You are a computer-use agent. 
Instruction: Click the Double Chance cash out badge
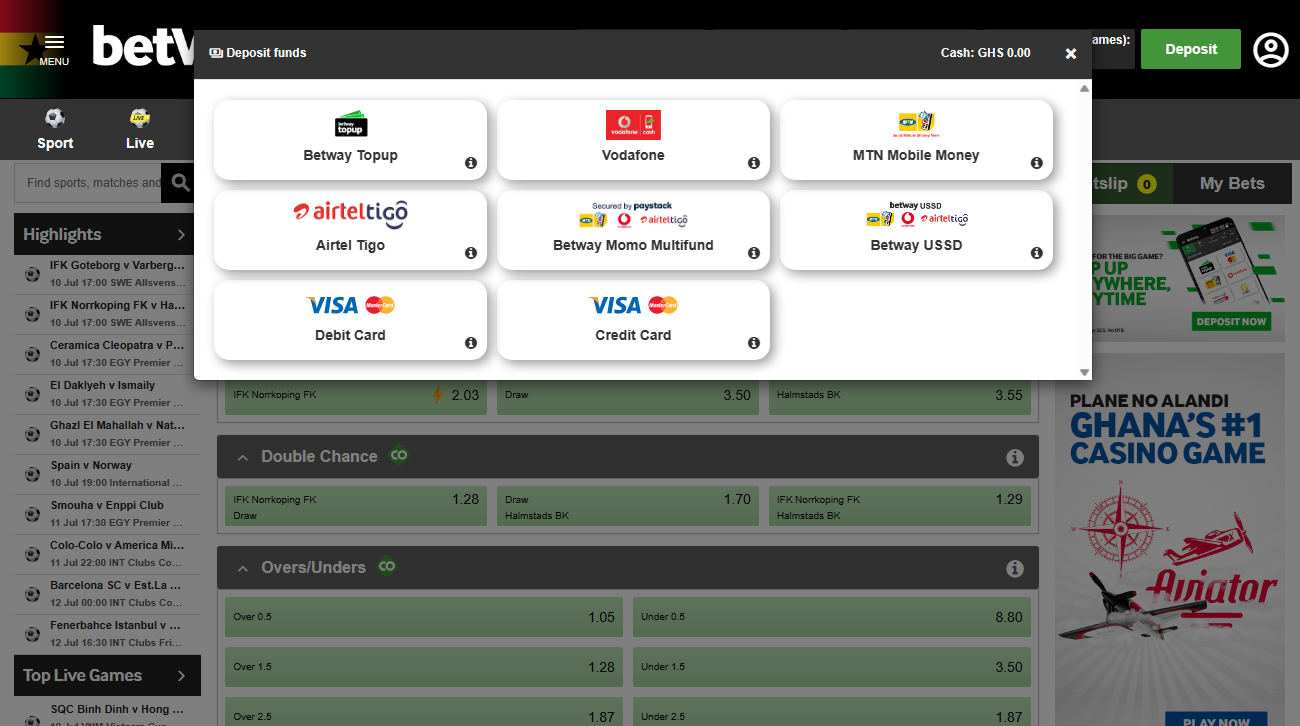tap(399, 455)
